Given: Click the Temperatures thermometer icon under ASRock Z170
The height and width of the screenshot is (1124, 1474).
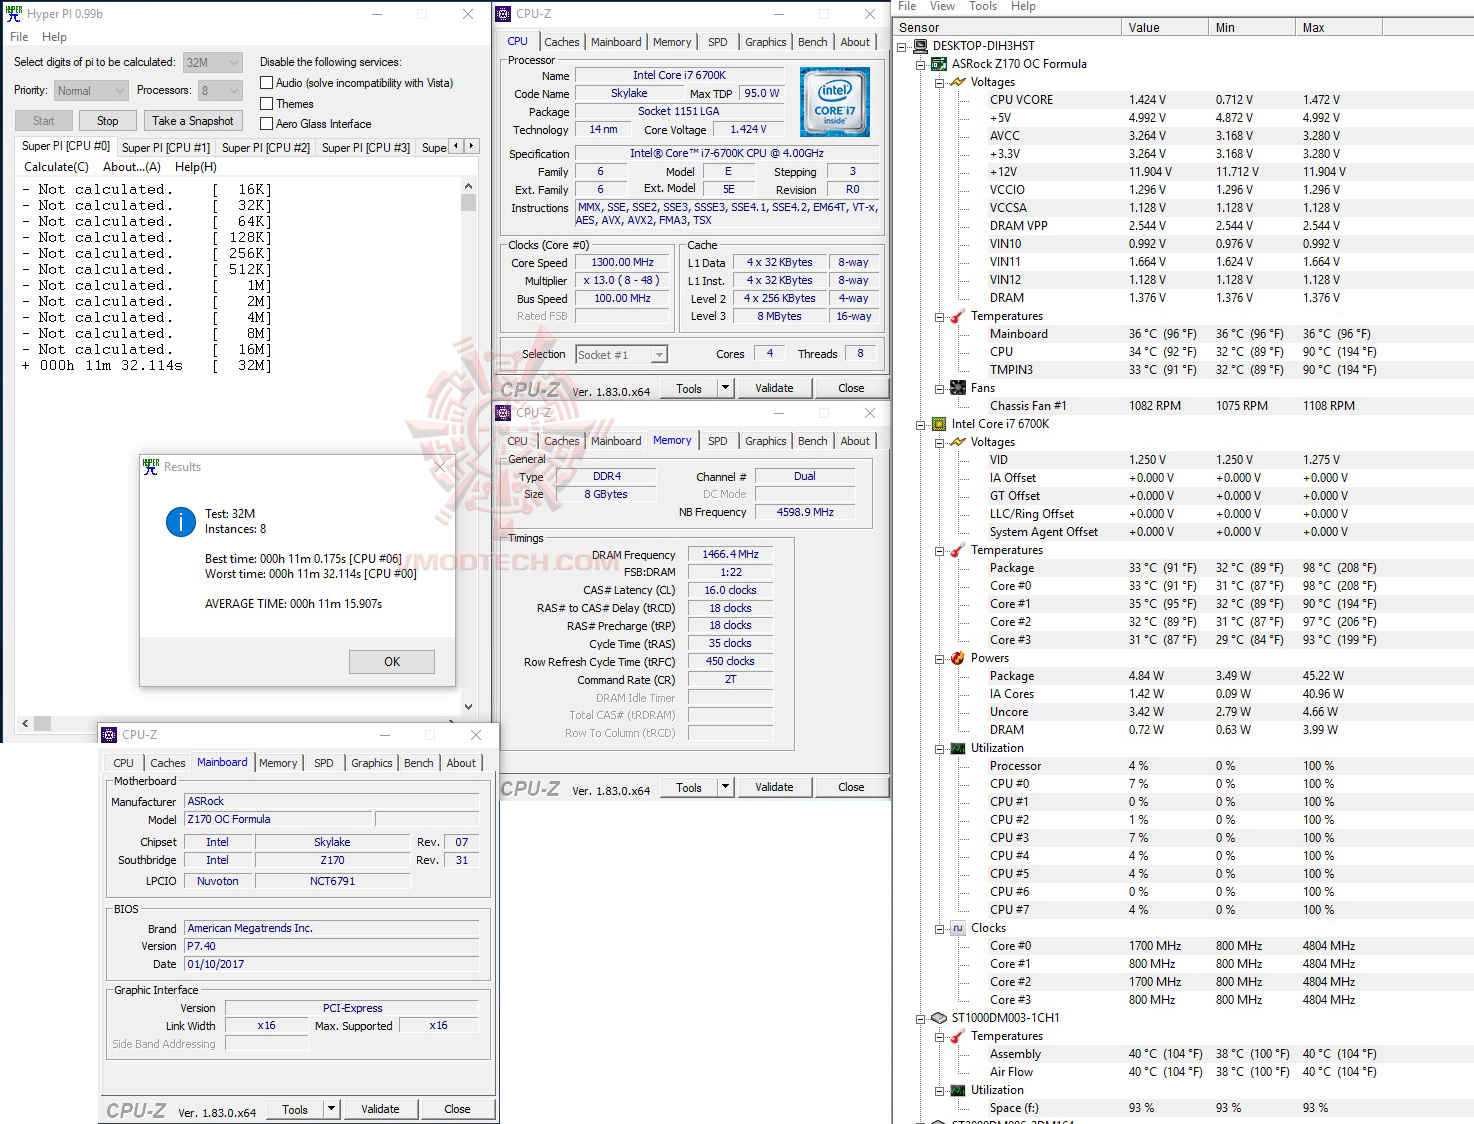Looking at the screenshot, I should tap(957, 316).
